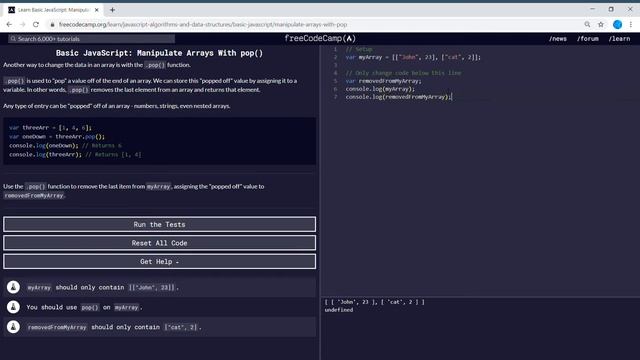Open the /forum link
Image resolution: width=640 pixels, height=360 pixels.
pos(588,39)
